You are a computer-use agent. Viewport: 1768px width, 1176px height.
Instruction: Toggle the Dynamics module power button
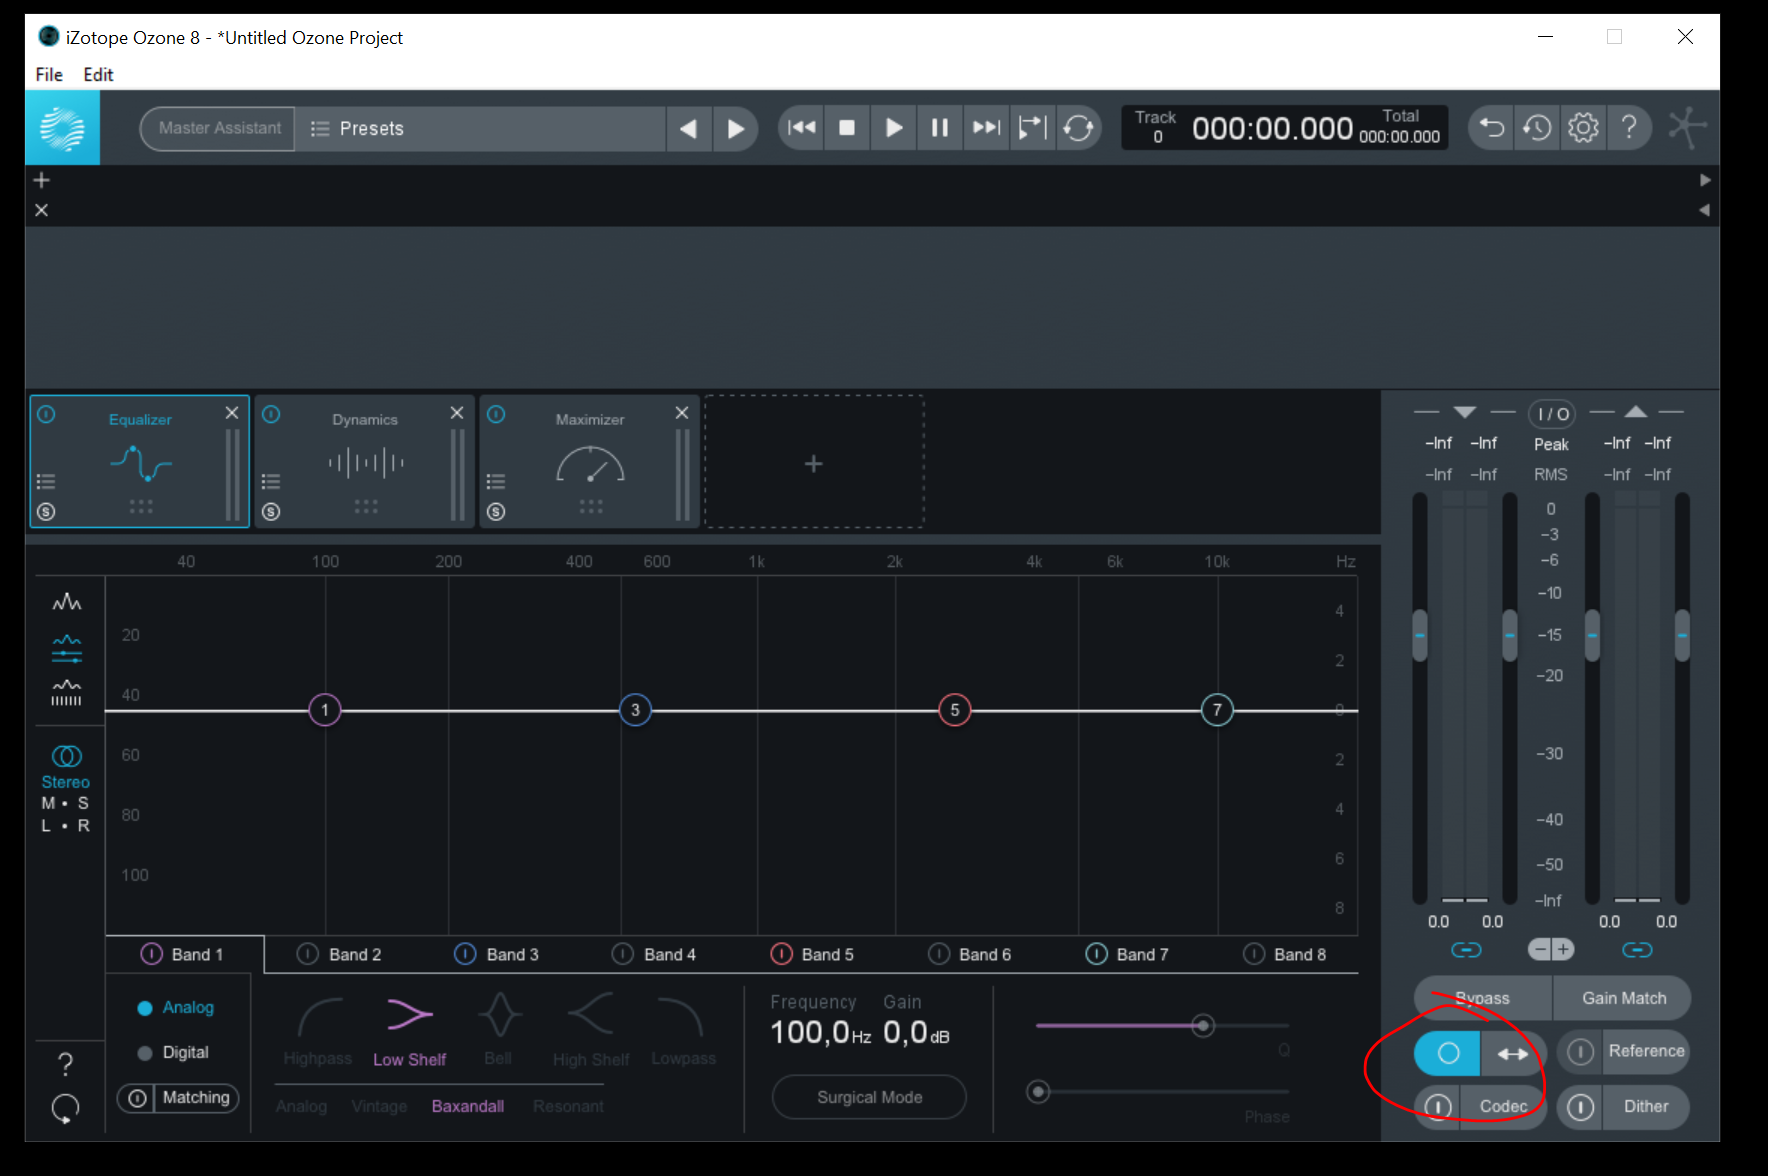[x=271, y=415]
